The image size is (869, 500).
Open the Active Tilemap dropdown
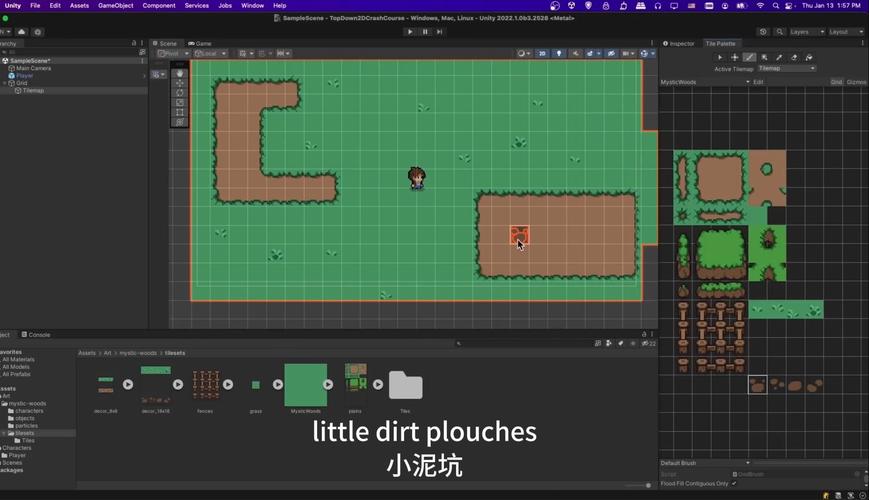point(787,68)
